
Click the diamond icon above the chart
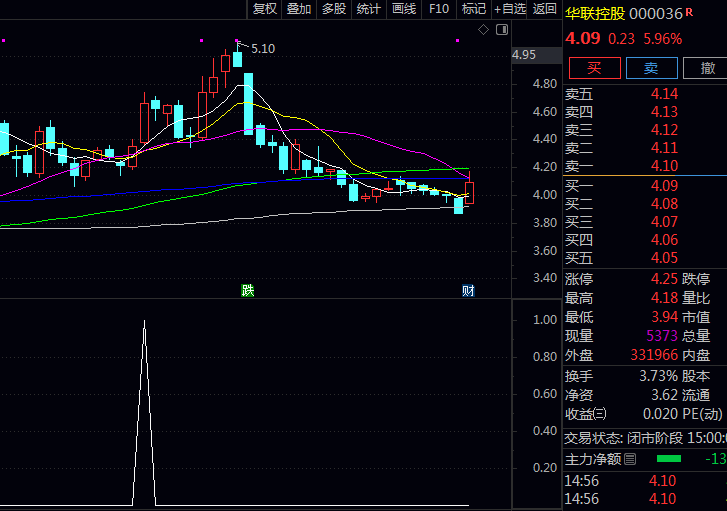point(483,30)
